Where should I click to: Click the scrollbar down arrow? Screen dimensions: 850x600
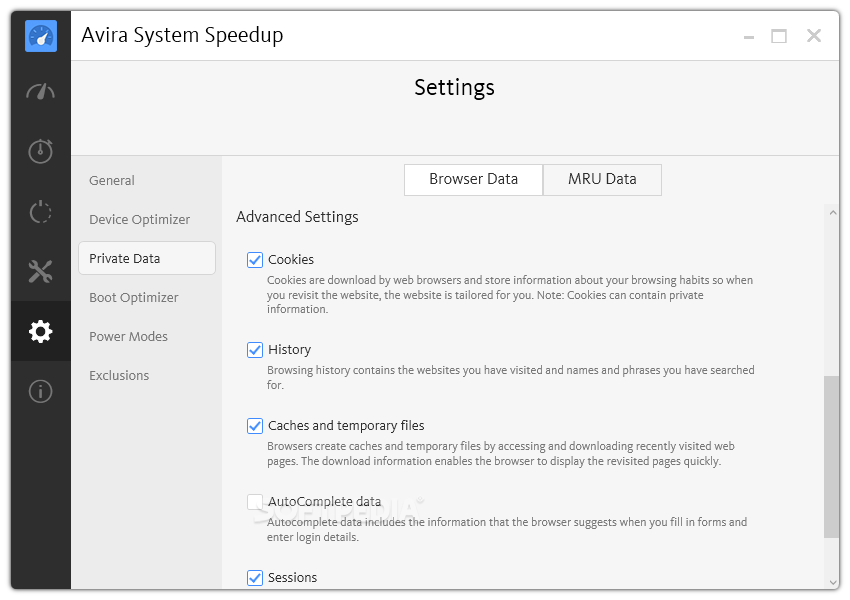833,582
